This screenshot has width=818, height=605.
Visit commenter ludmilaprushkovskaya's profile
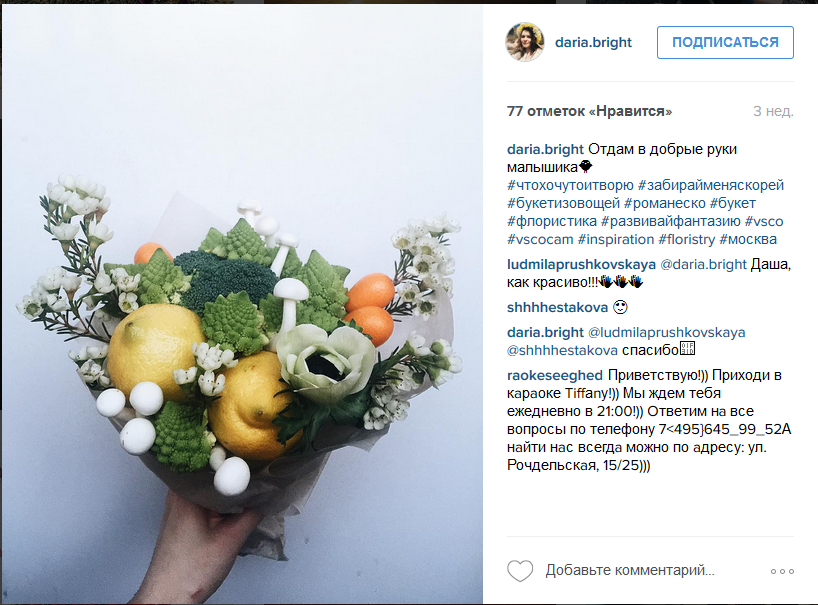581,264
